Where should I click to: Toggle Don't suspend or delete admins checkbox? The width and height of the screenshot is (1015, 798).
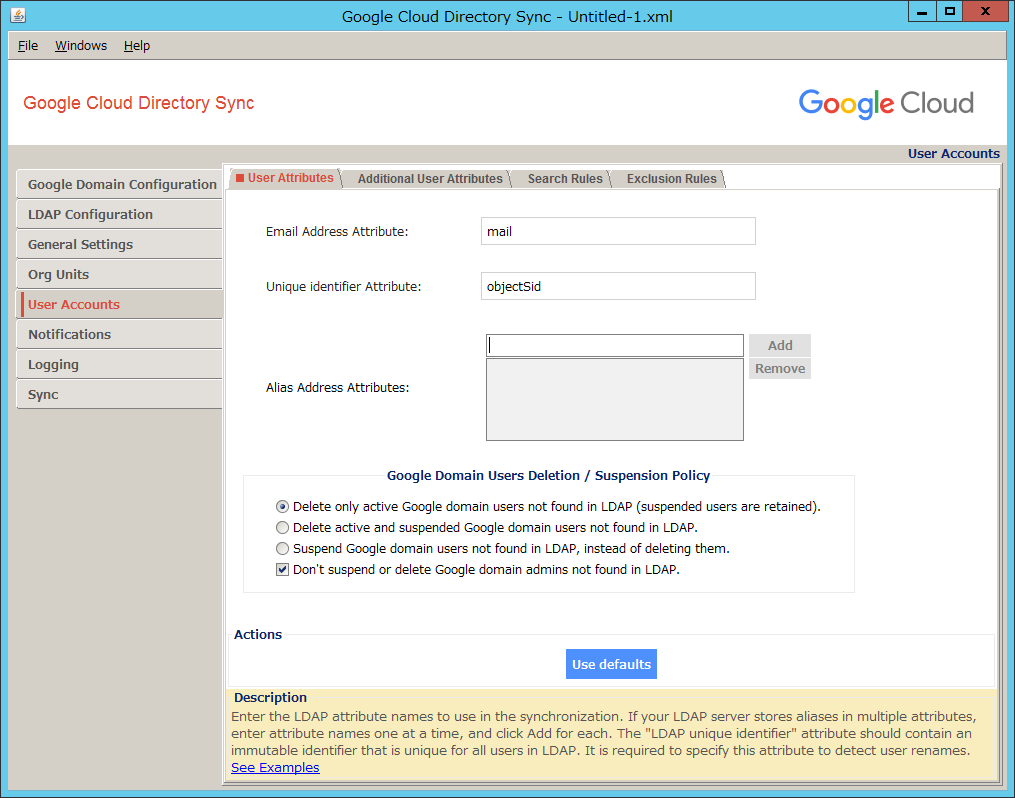click(x=282, y=570)
